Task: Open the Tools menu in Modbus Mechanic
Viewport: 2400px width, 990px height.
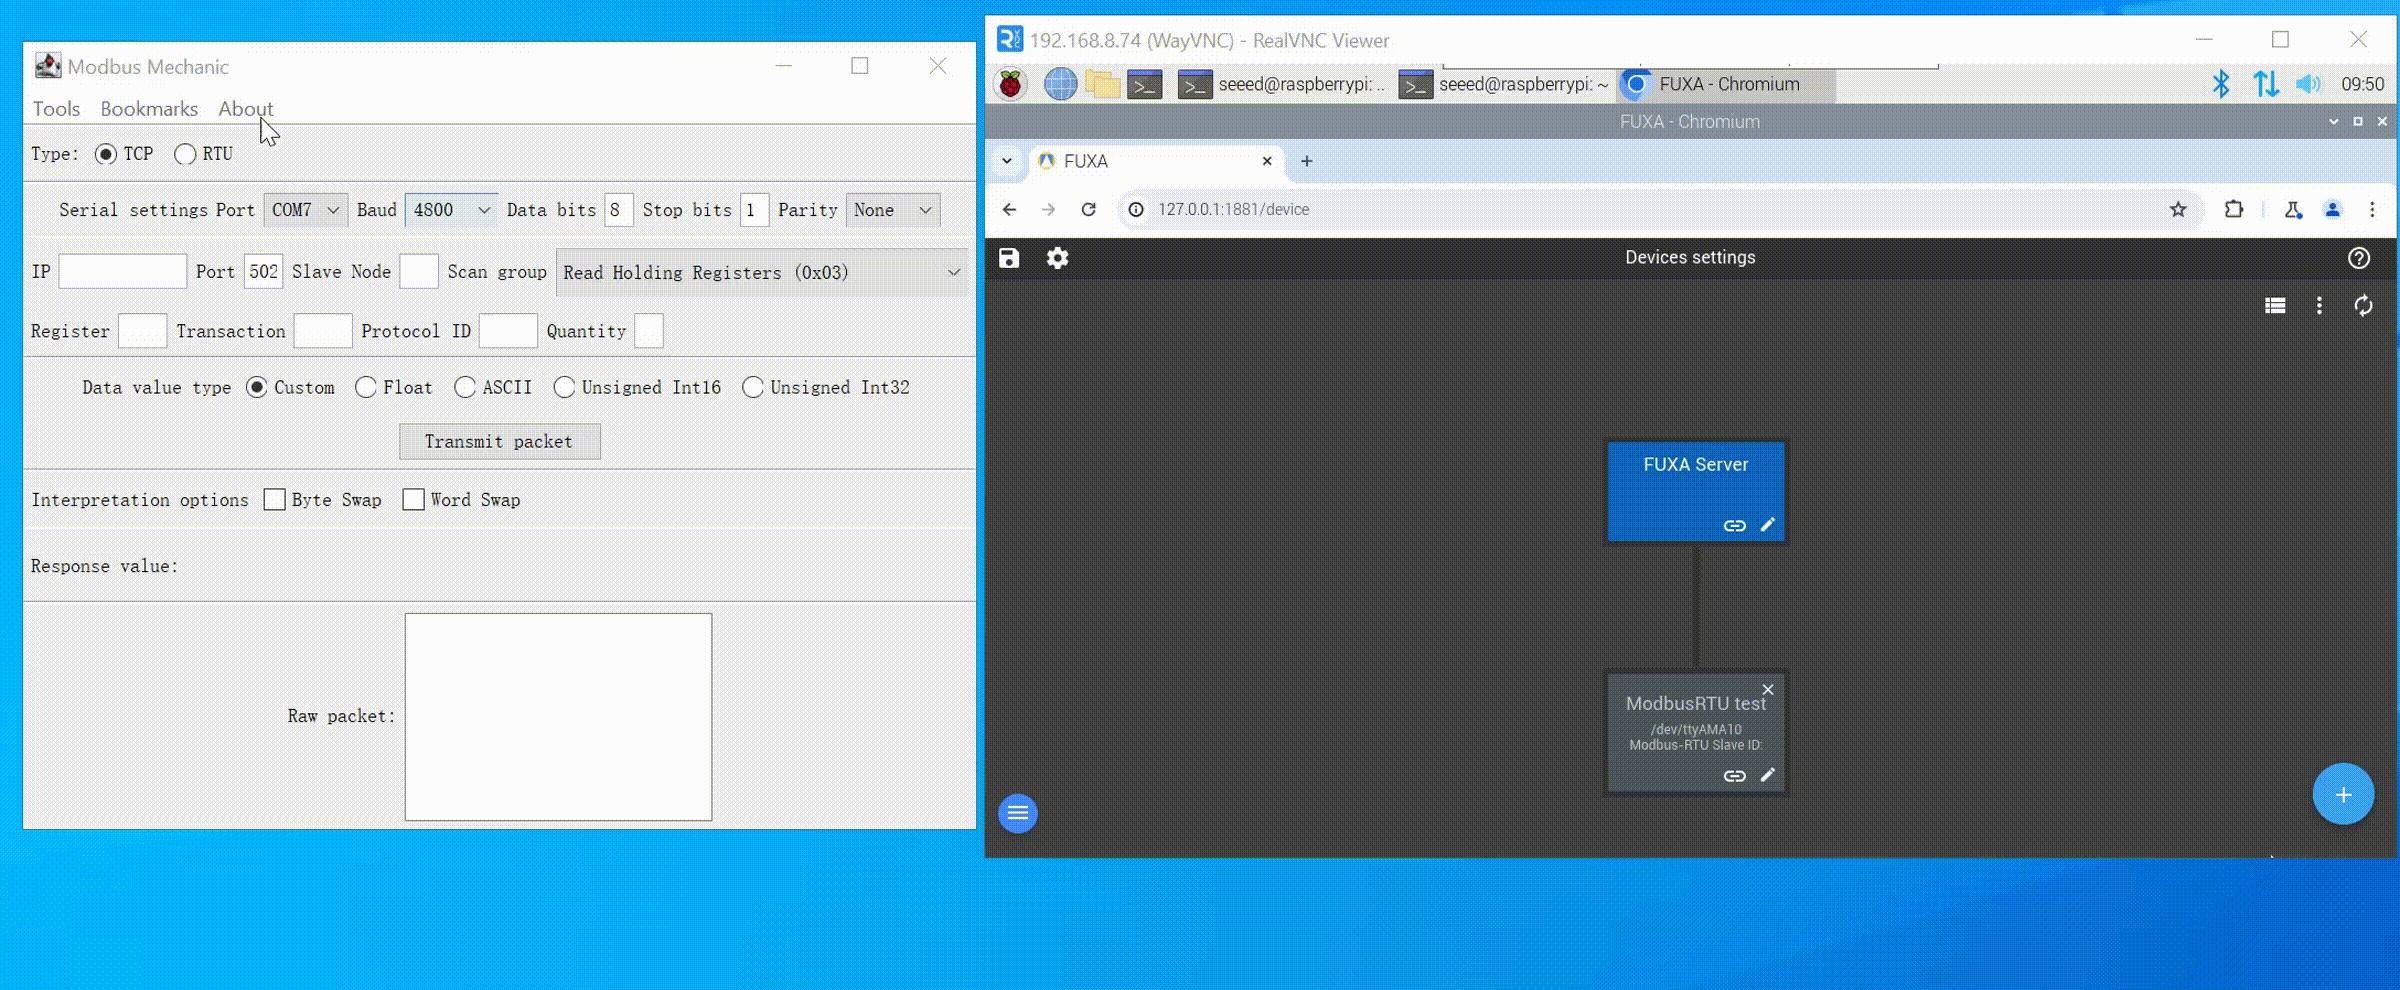Action: click(56, 108)
